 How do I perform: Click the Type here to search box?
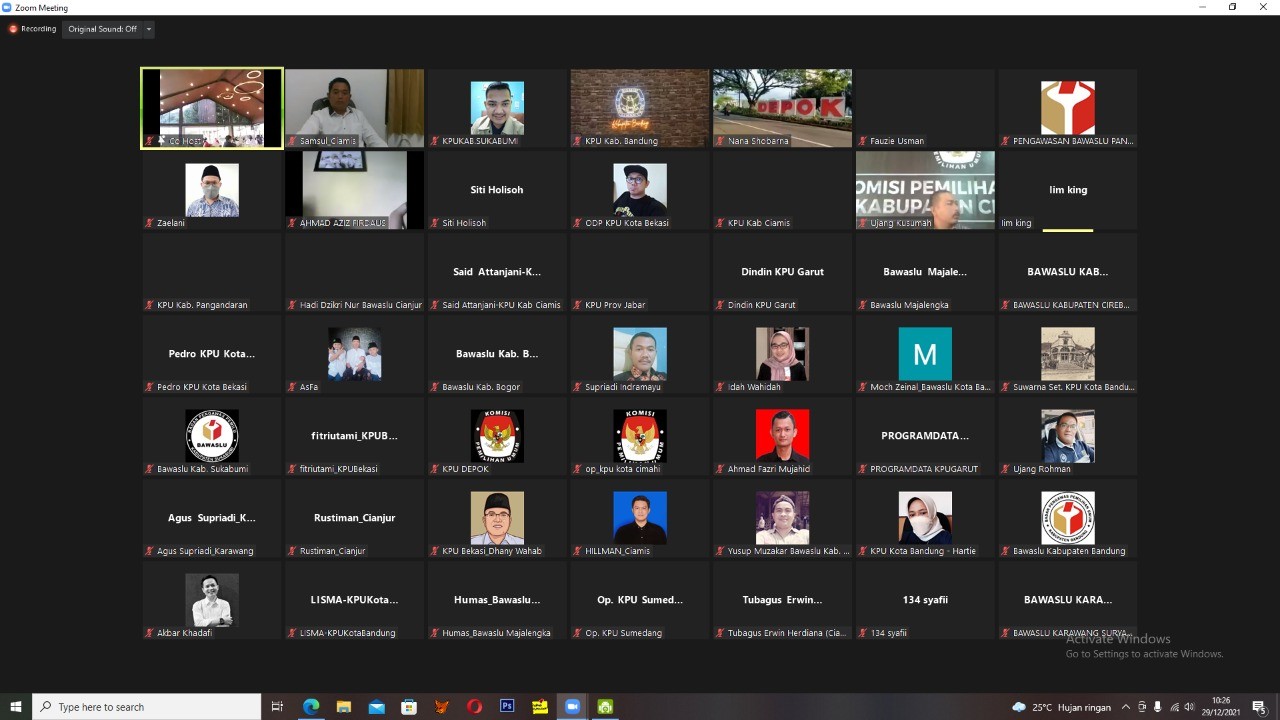(146, 707)
